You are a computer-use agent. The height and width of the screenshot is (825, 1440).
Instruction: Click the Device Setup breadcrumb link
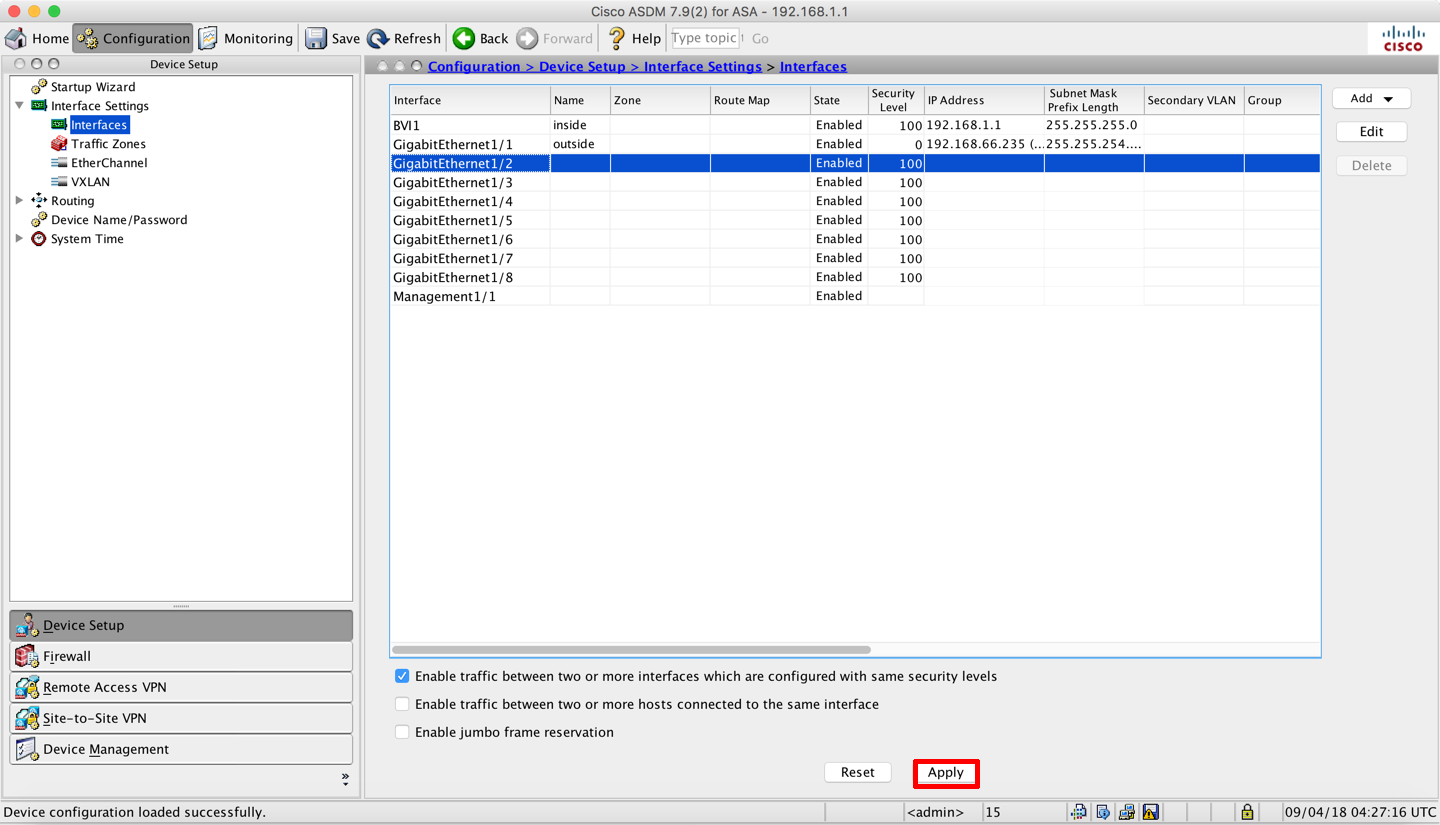[x=582, y=66]
